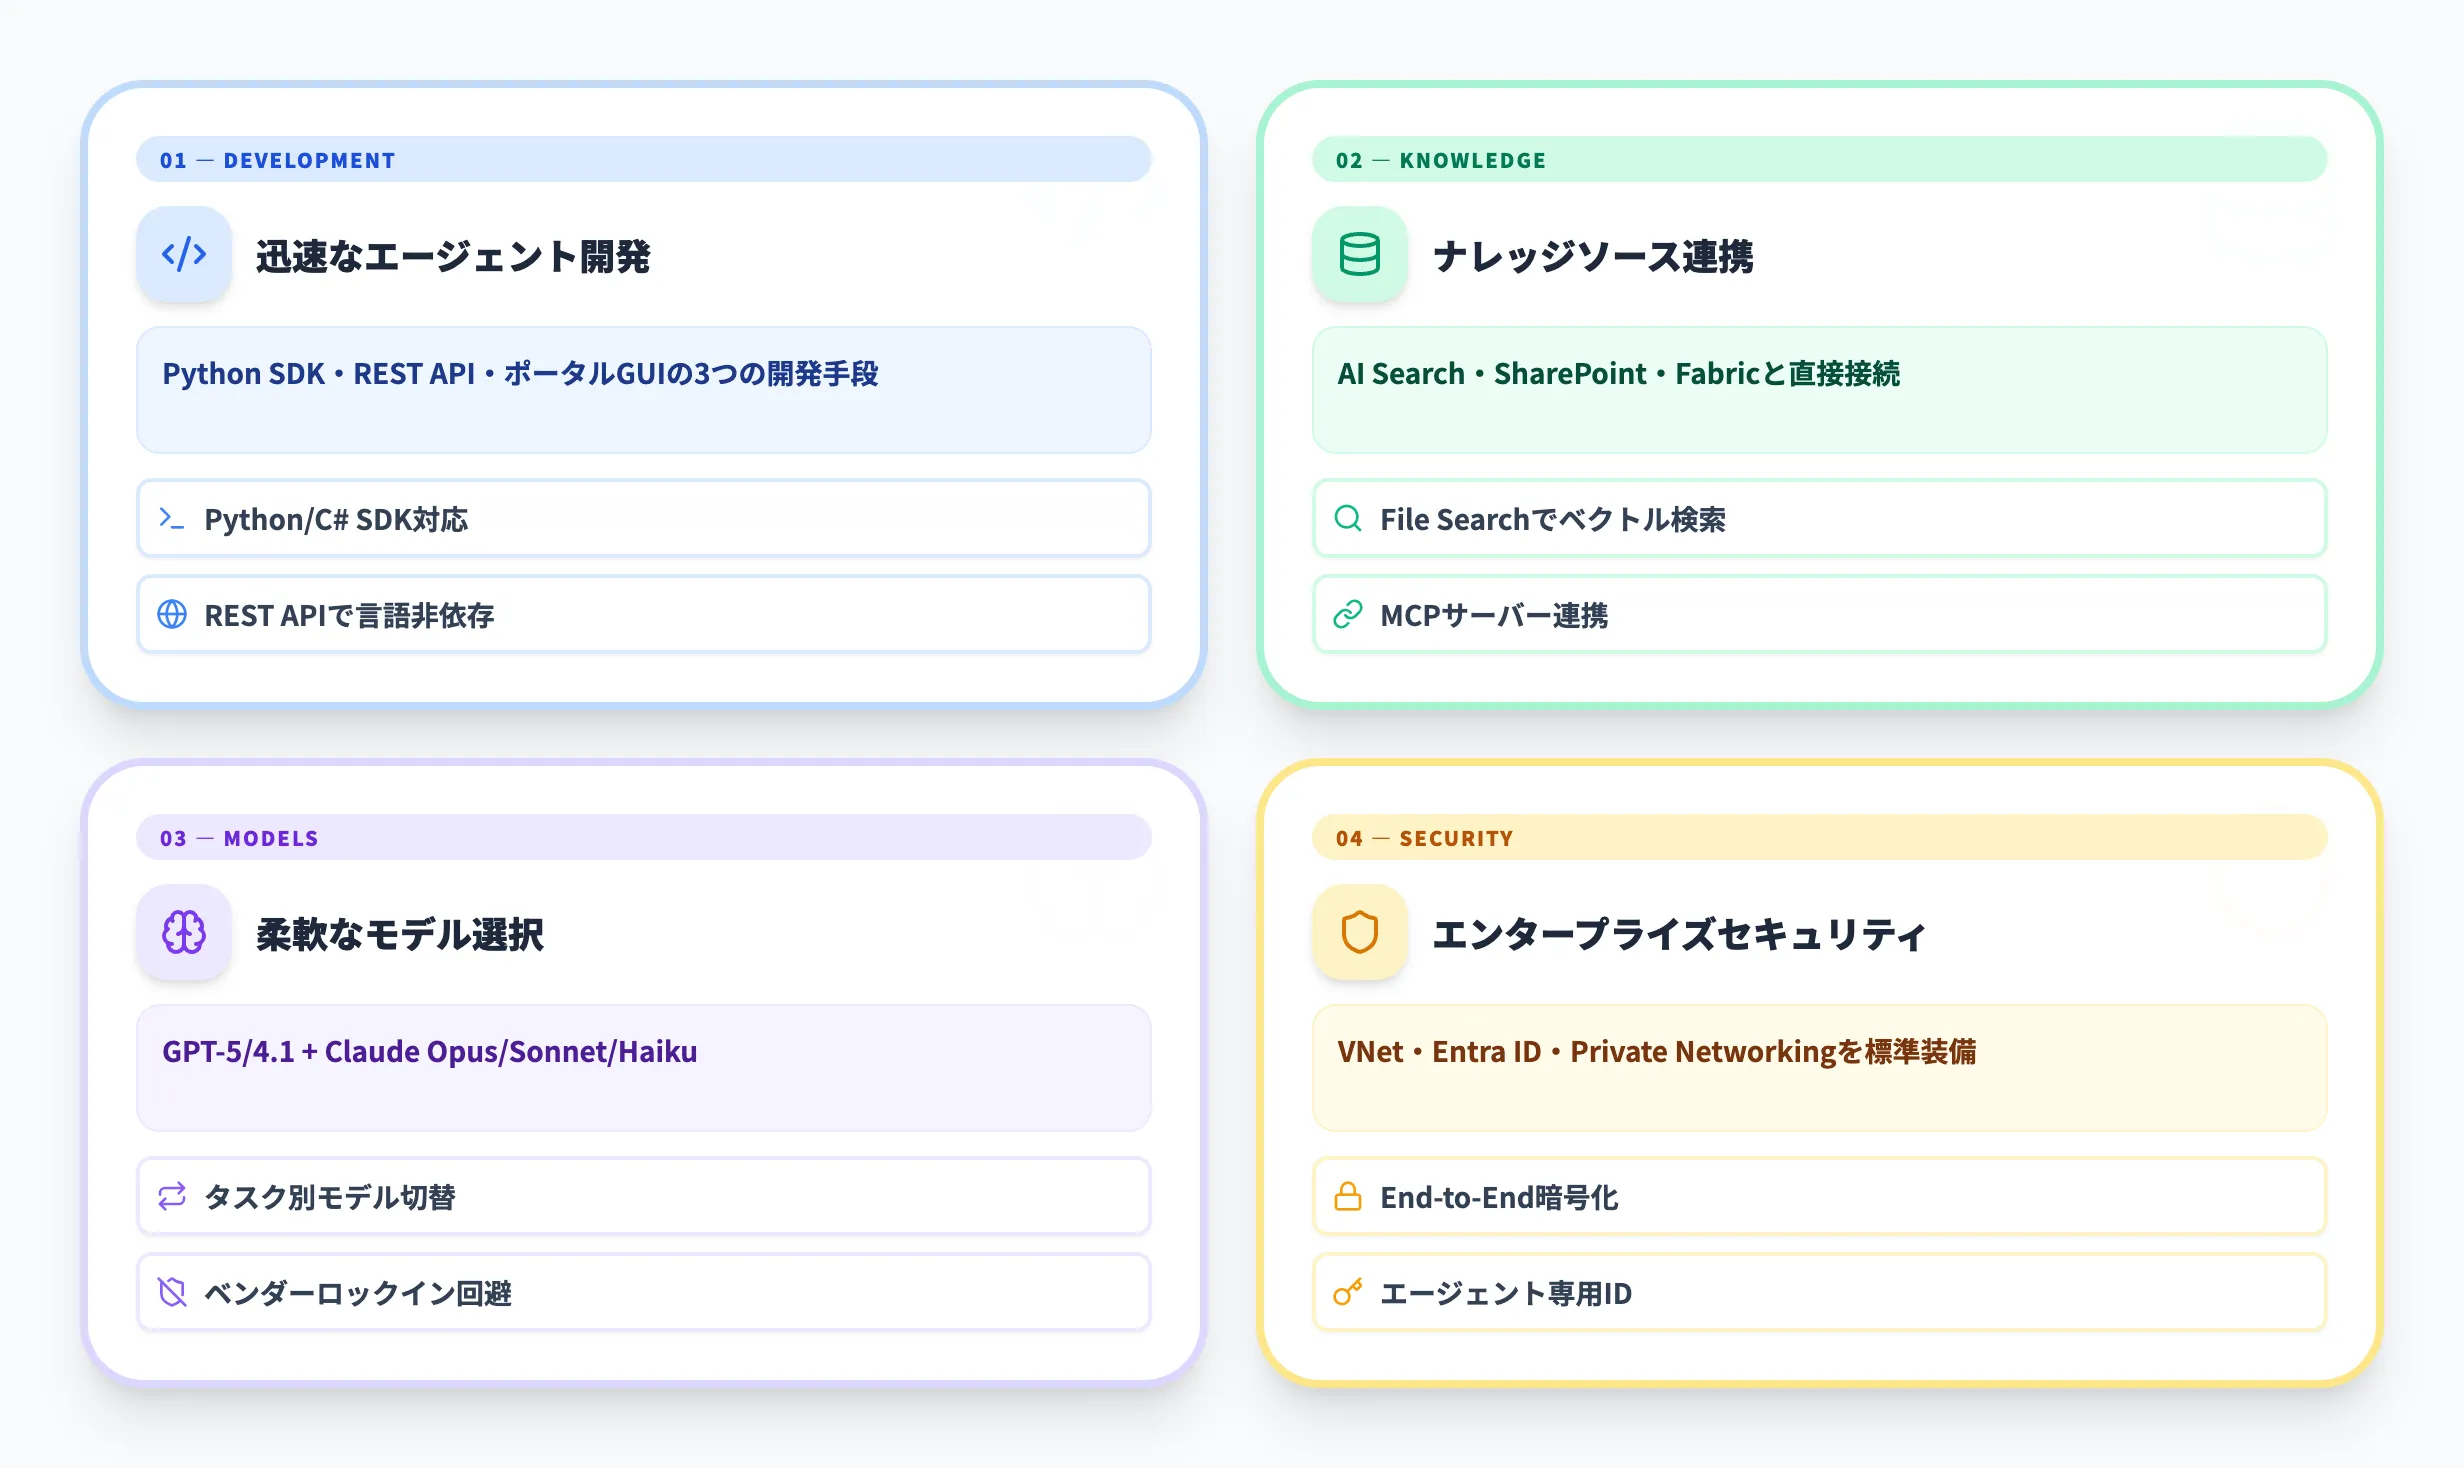Click the GPT-5/4.1 + Claude models banner
Image resolution: width=2464 pixels, height=1468 pixels.
click(644, 1068)
